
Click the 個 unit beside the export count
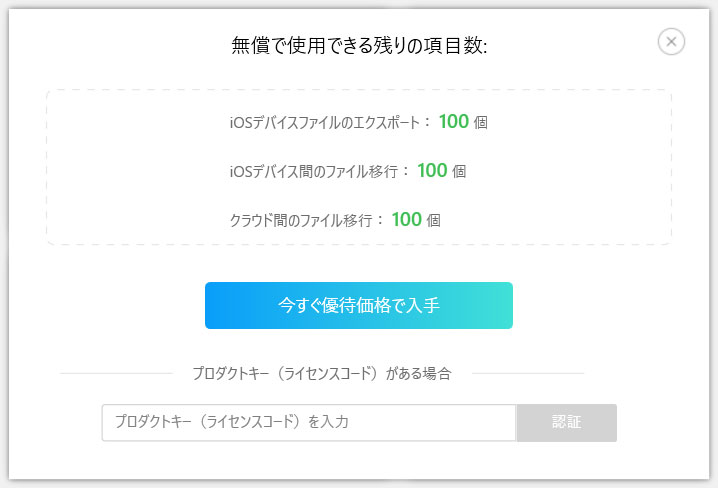(481, 123)
